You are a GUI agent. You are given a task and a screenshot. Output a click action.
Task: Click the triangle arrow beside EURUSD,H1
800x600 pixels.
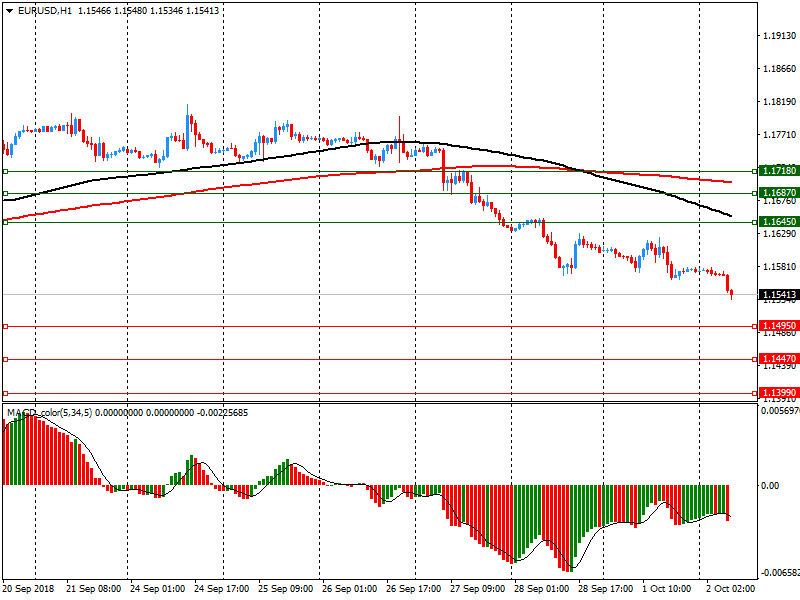9,10
